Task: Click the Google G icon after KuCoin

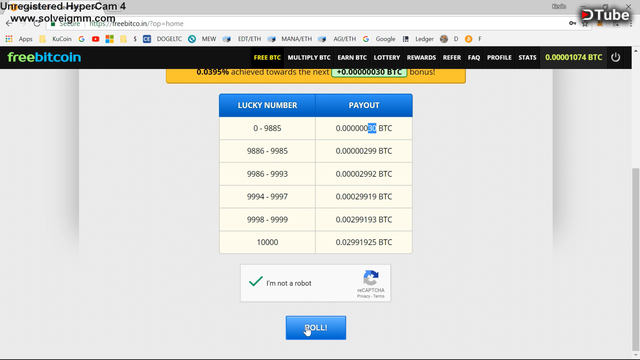Action: click(x=82, y=39)
